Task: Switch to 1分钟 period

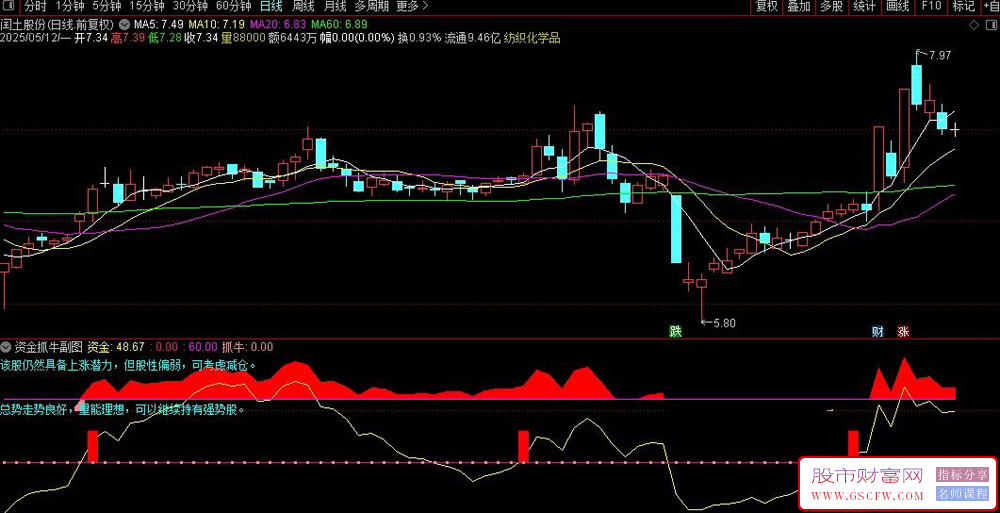Action: click(70, 6)
